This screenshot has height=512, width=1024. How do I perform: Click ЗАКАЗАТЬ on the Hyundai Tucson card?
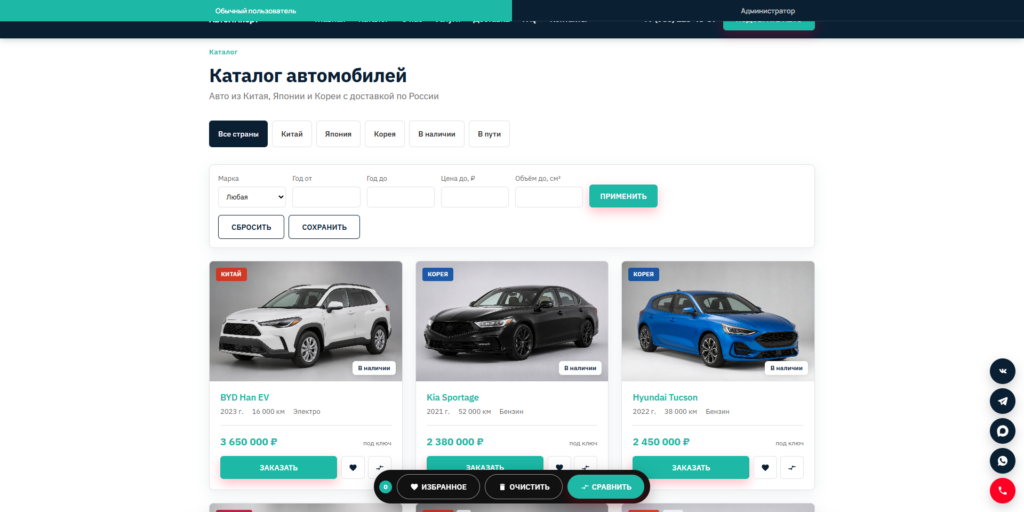pyautogui.click(x=691, y=468)
